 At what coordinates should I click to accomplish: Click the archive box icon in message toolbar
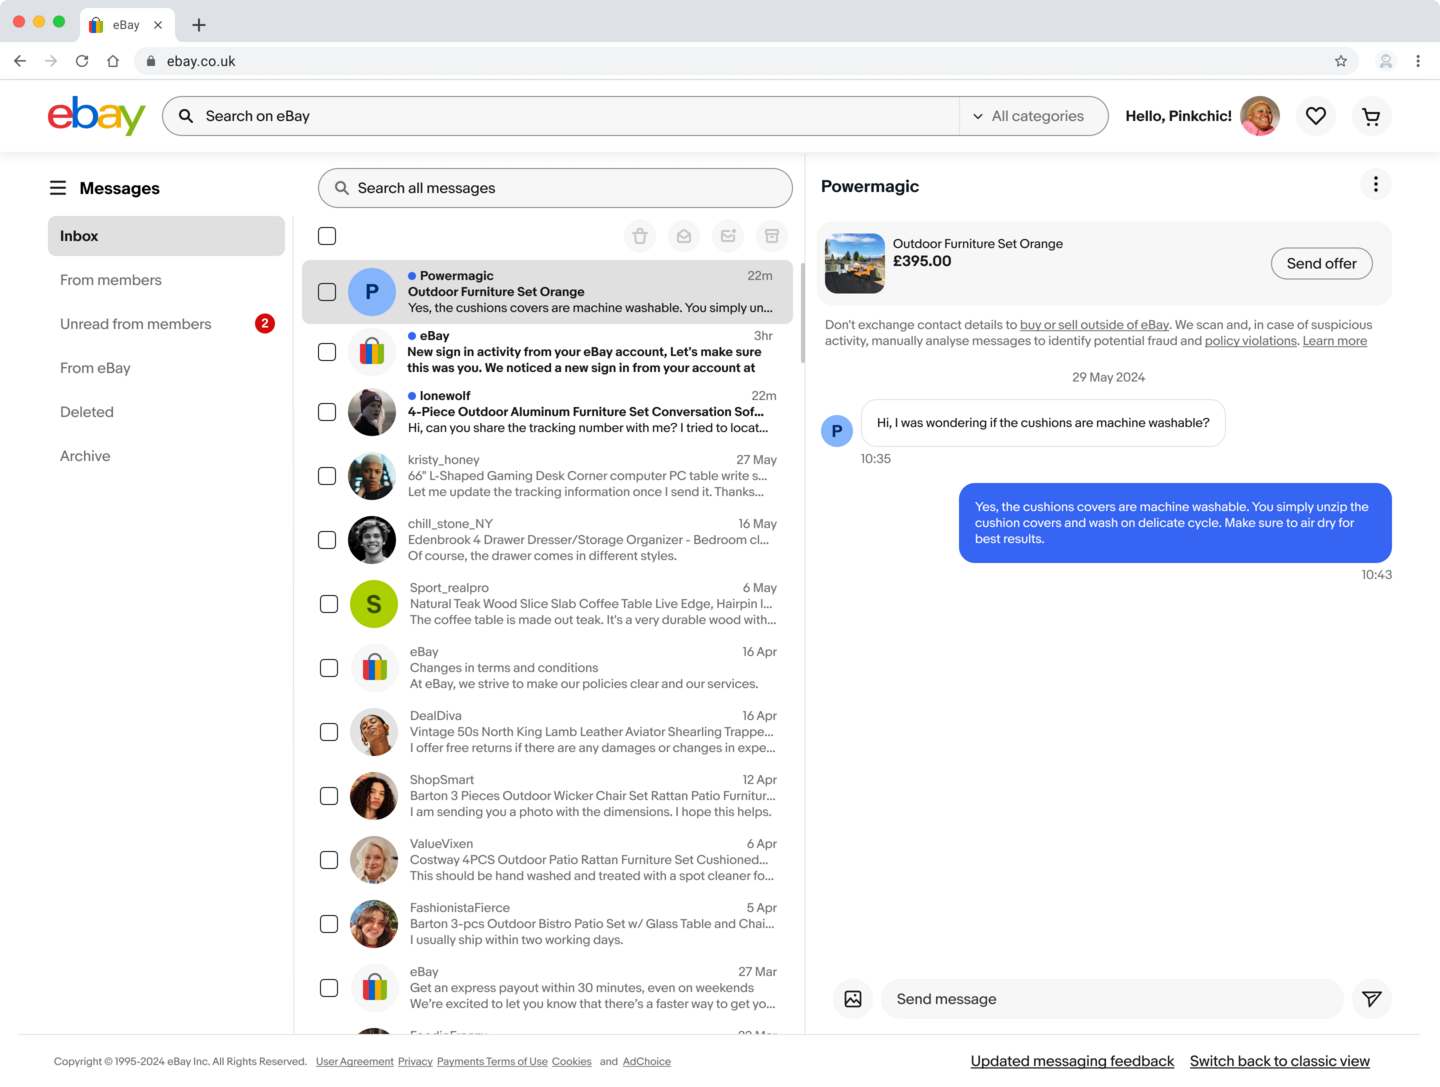772,236
